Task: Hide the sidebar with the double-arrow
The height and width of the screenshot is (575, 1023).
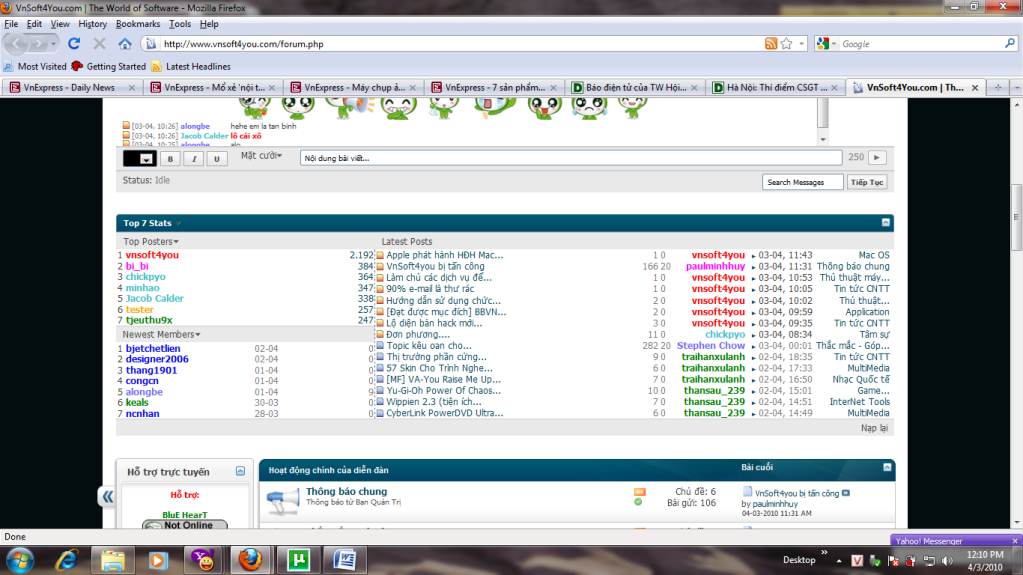Action: [x=107, y=497]
